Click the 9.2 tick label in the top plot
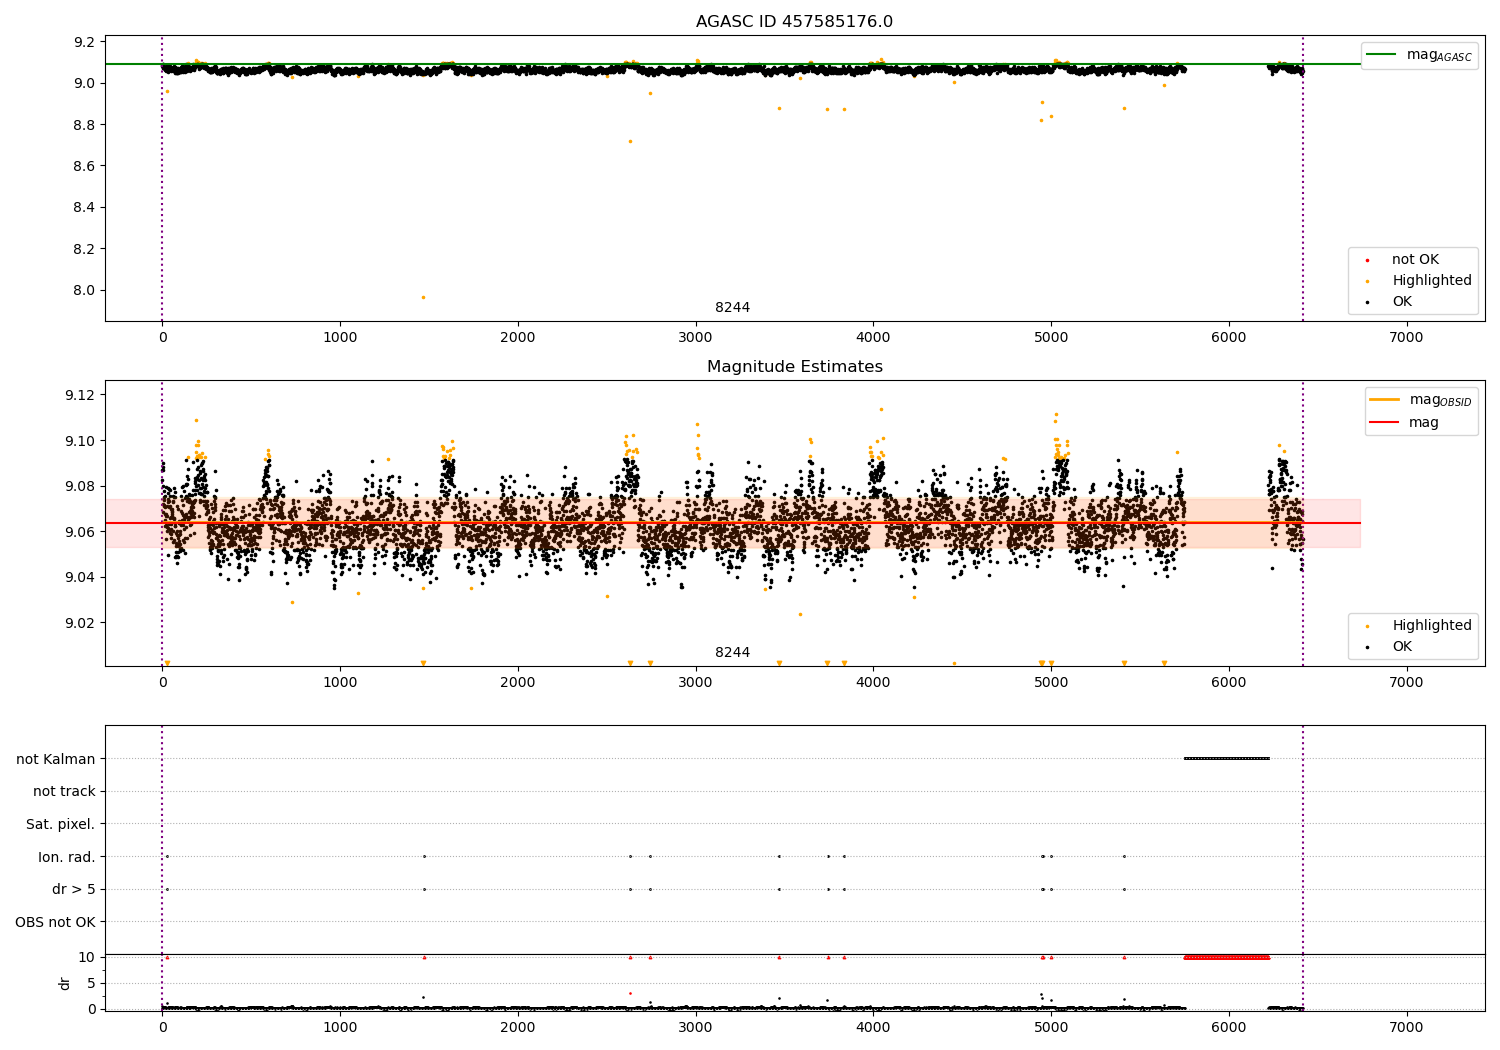Screen dimensions: 1500x1050 point(86,42)
